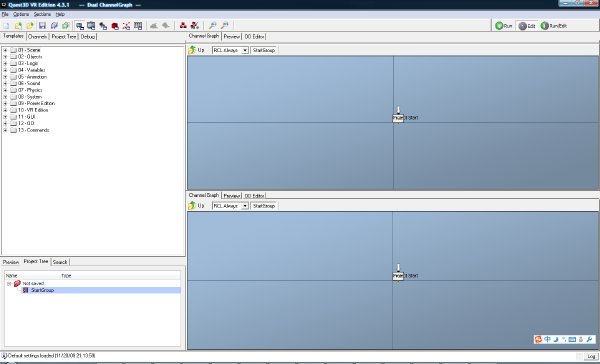Open the OO Editor tab in upper panel
The image size is (600, 364).
click(x=254, y=37)
